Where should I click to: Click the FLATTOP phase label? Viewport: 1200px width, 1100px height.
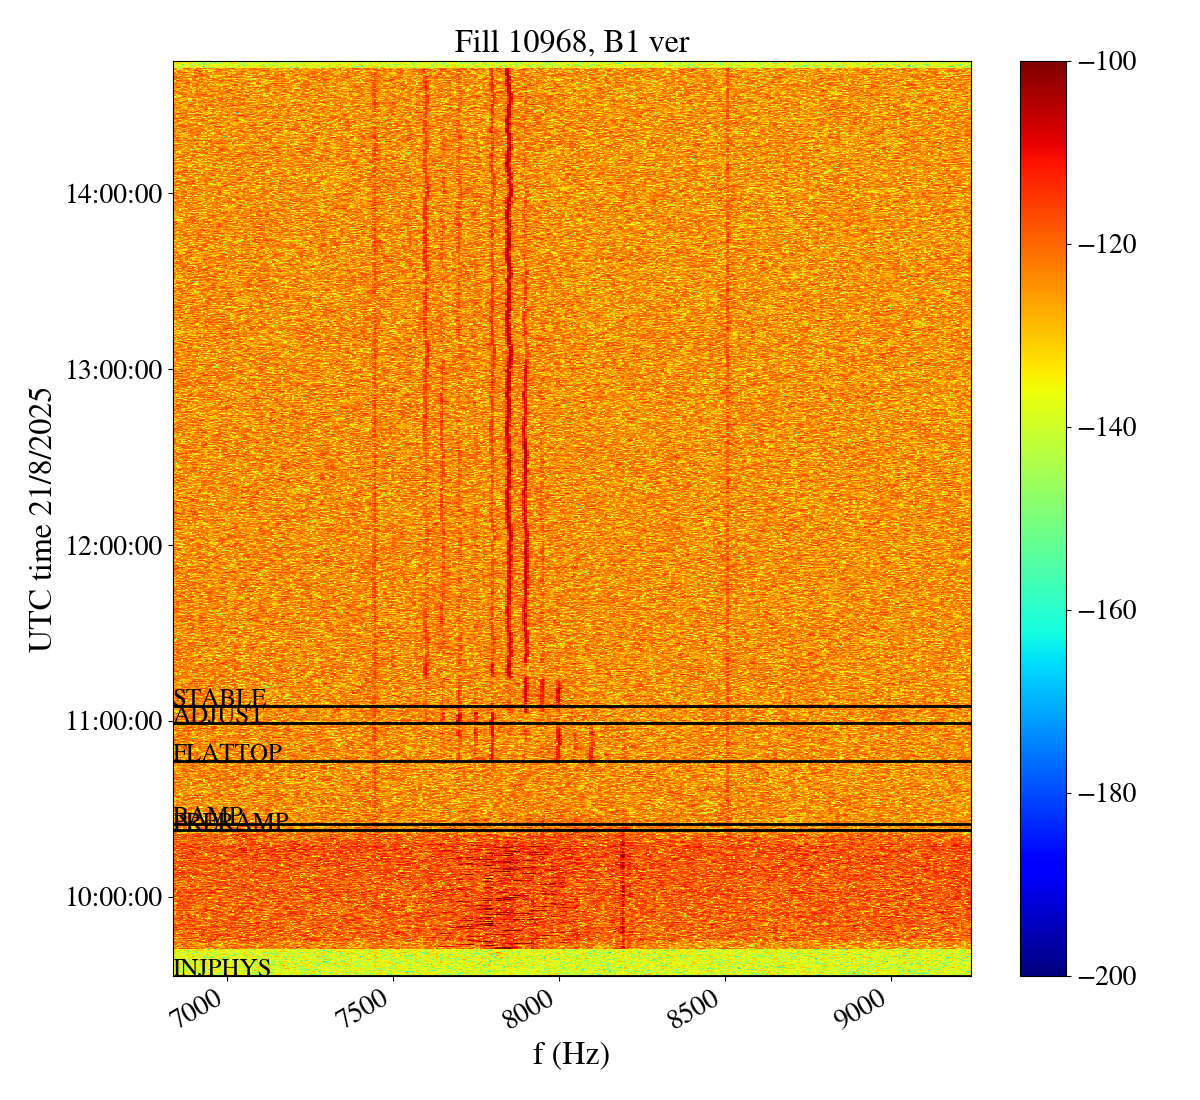227,753
